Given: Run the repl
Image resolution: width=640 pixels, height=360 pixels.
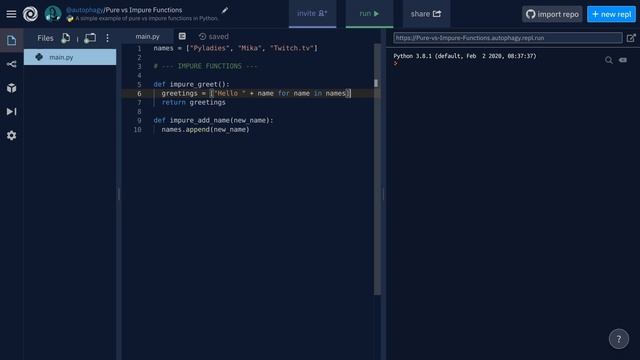Looking at the screenshot, I should coord(369,13).
